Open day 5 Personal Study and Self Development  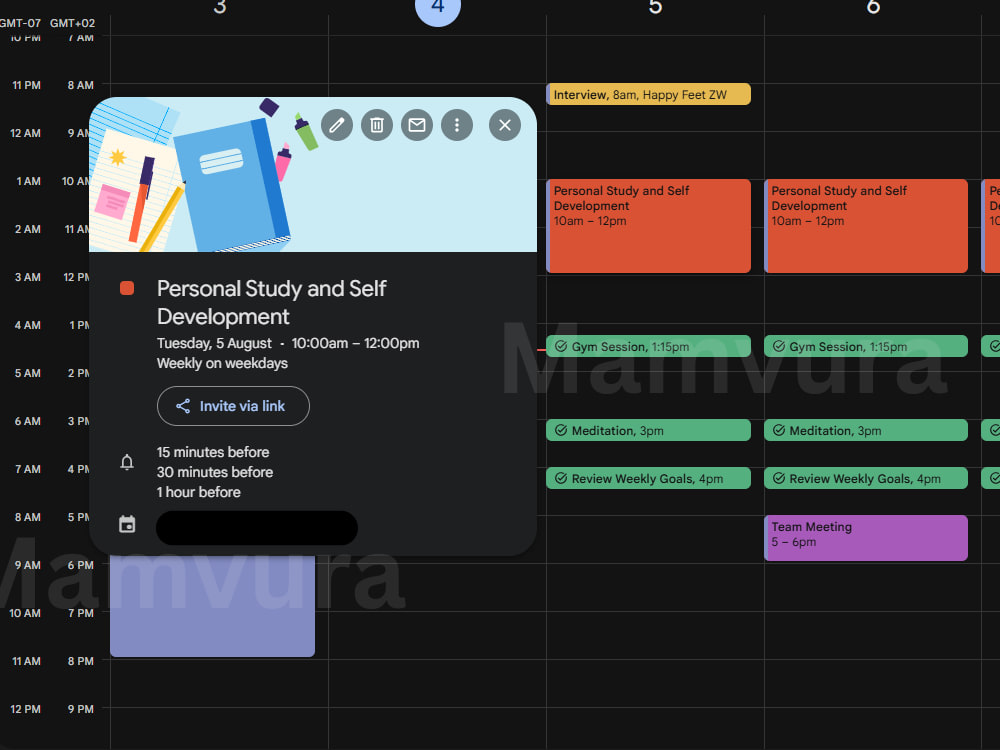(x=649, y=226)
